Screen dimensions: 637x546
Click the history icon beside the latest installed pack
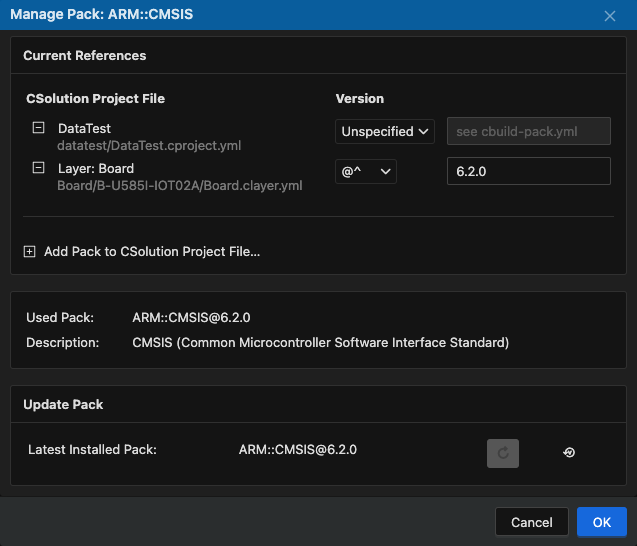pyautogui.click(x=569, y=452)
